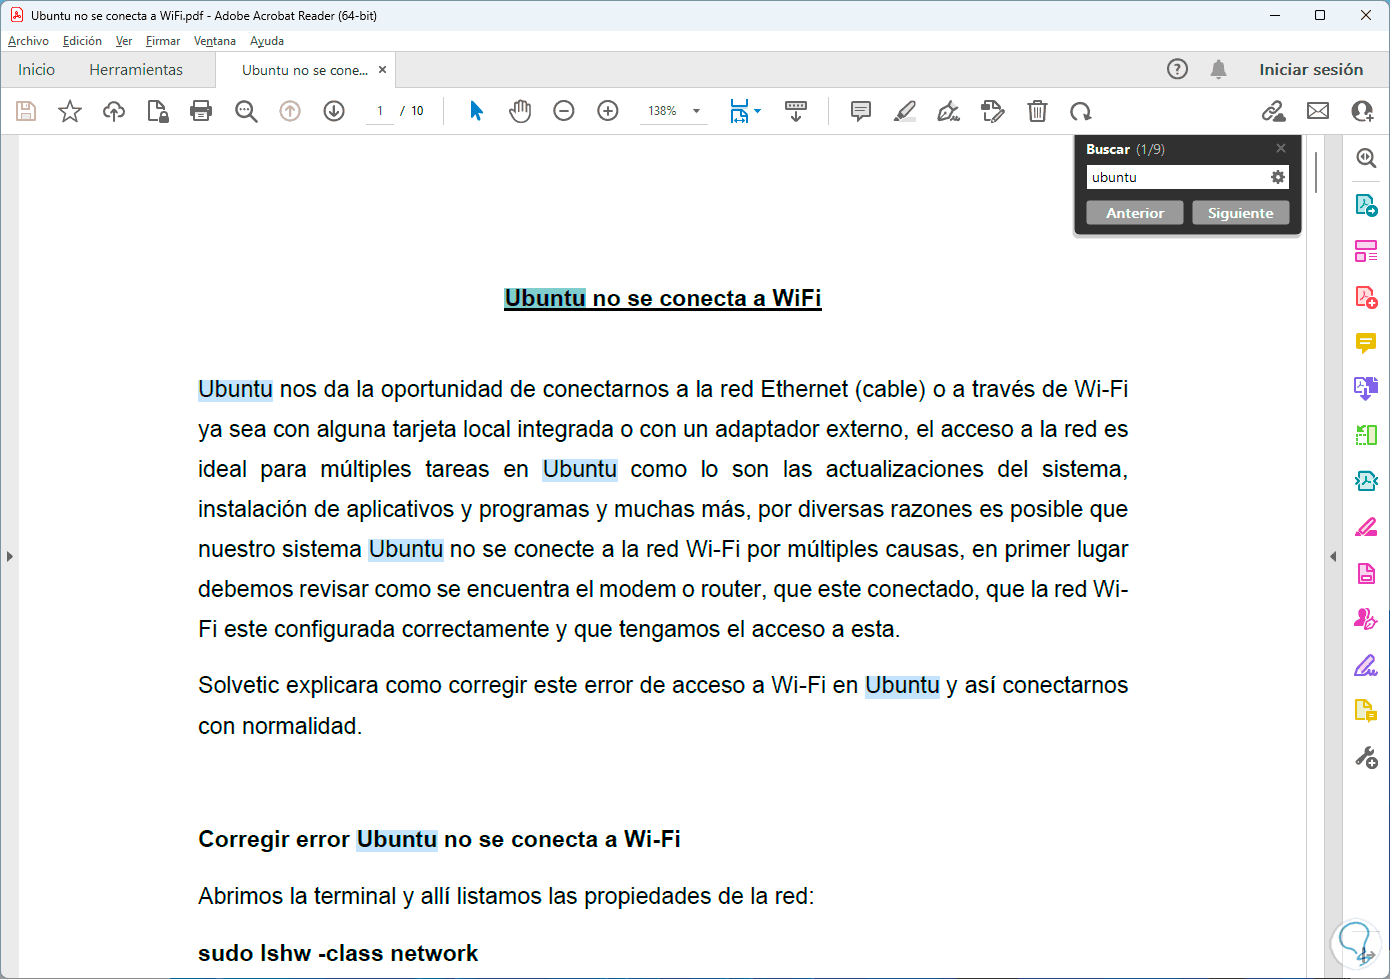The height and width of the screenshot is (979, 1390).
Task: Open the Compress PDF sidebar tool
Action: (x=1366, y=481)
